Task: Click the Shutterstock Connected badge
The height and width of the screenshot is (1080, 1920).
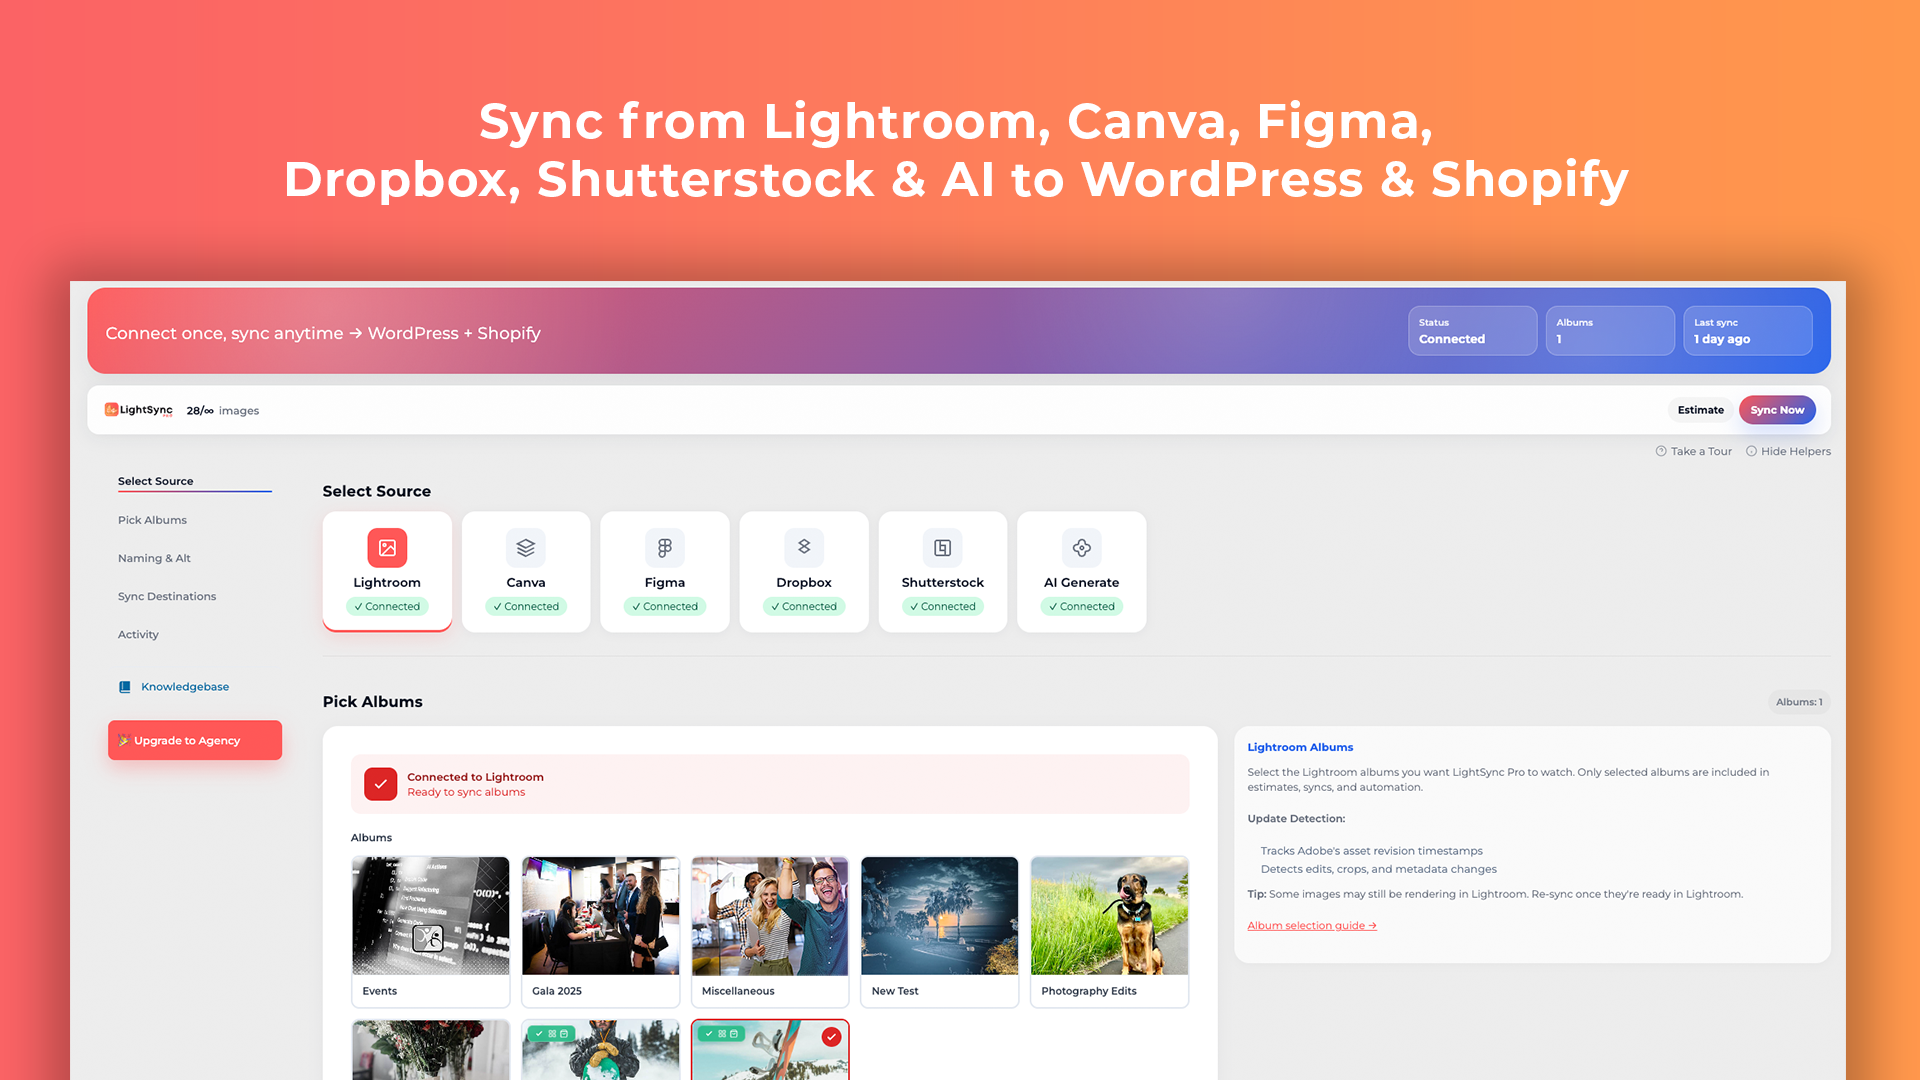Action: pyautogui.click(x=943, y=606)
